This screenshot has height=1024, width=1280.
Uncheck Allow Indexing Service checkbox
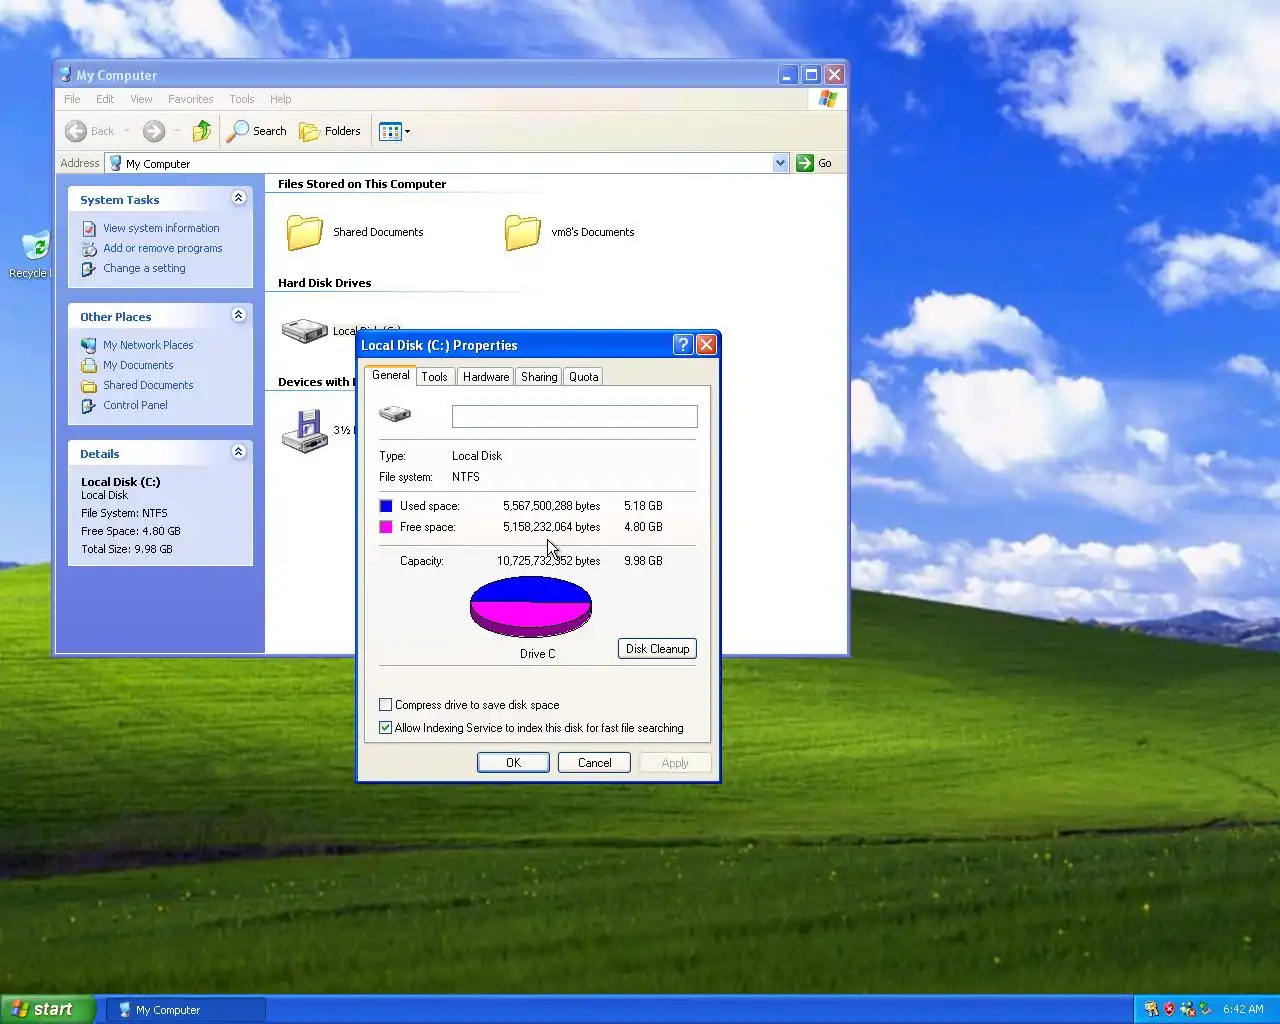pyautogui.click(x=385, y=728)
